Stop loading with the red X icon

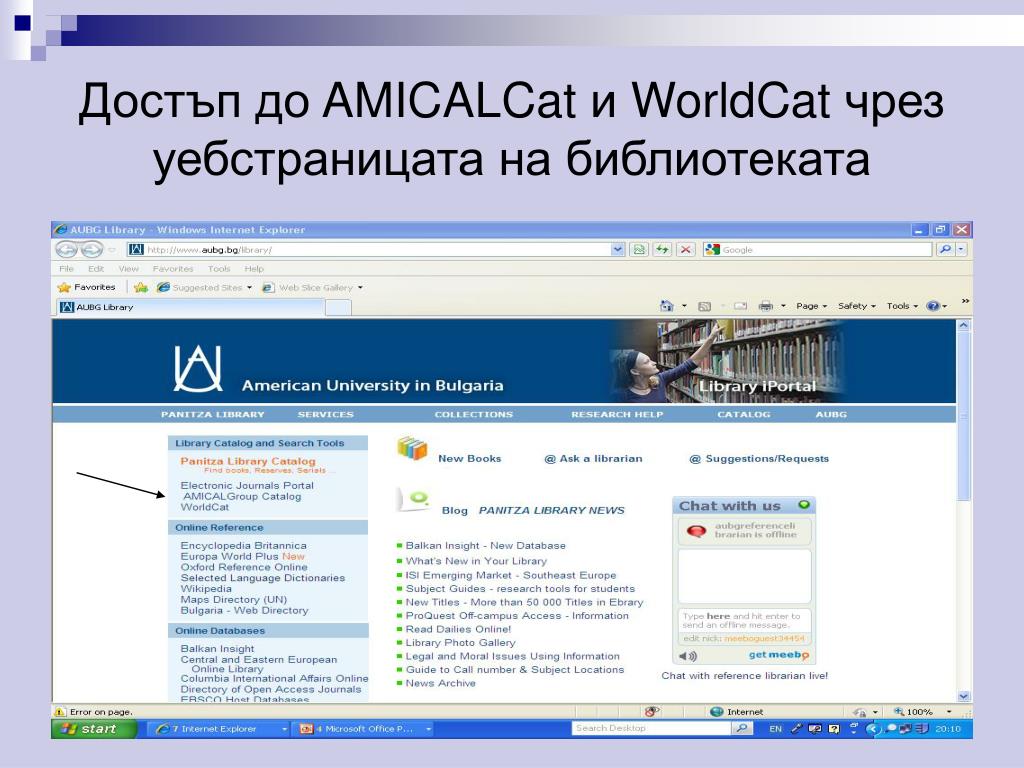[x=686, y=249]
